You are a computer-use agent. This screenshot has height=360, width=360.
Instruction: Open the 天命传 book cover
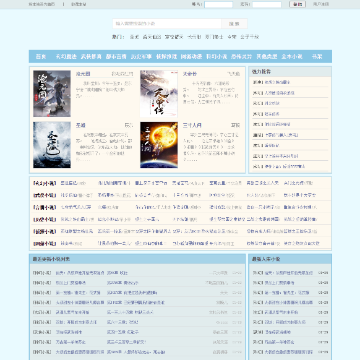click(x=159, y=94)
